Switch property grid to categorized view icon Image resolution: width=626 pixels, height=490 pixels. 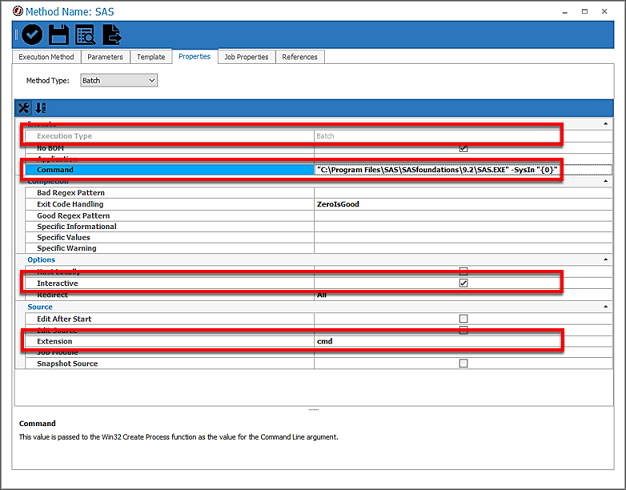coord(24,108)
